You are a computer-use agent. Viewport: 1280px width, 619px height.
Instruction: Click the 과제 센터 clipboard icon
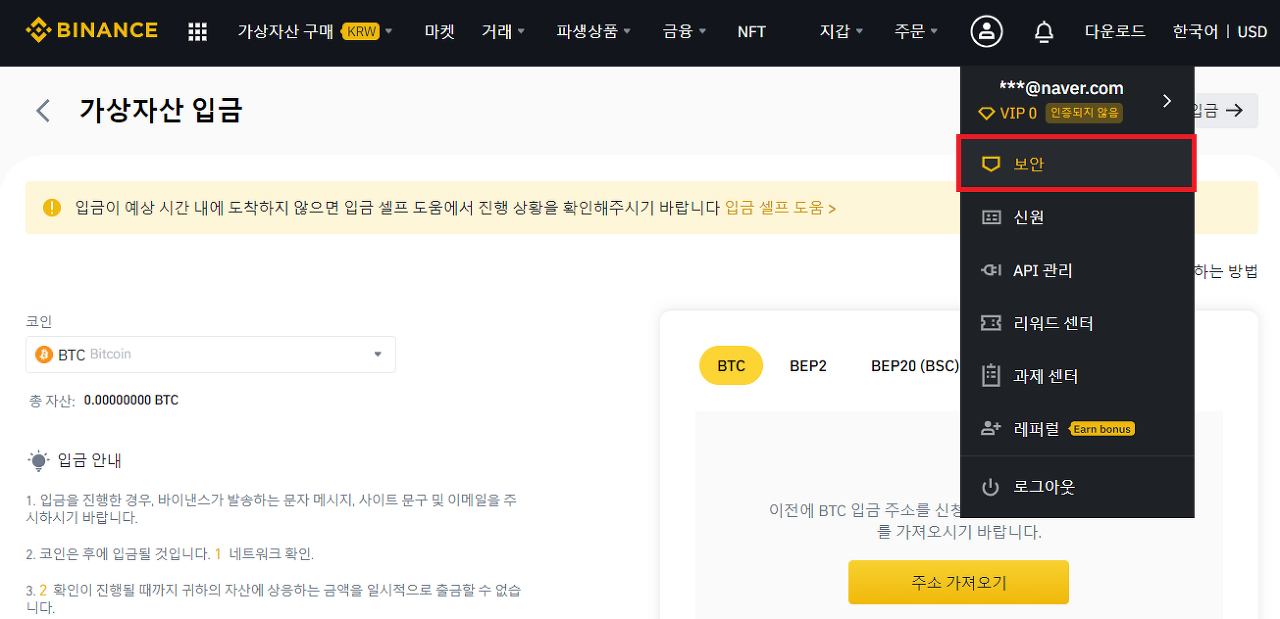point(991,375)
